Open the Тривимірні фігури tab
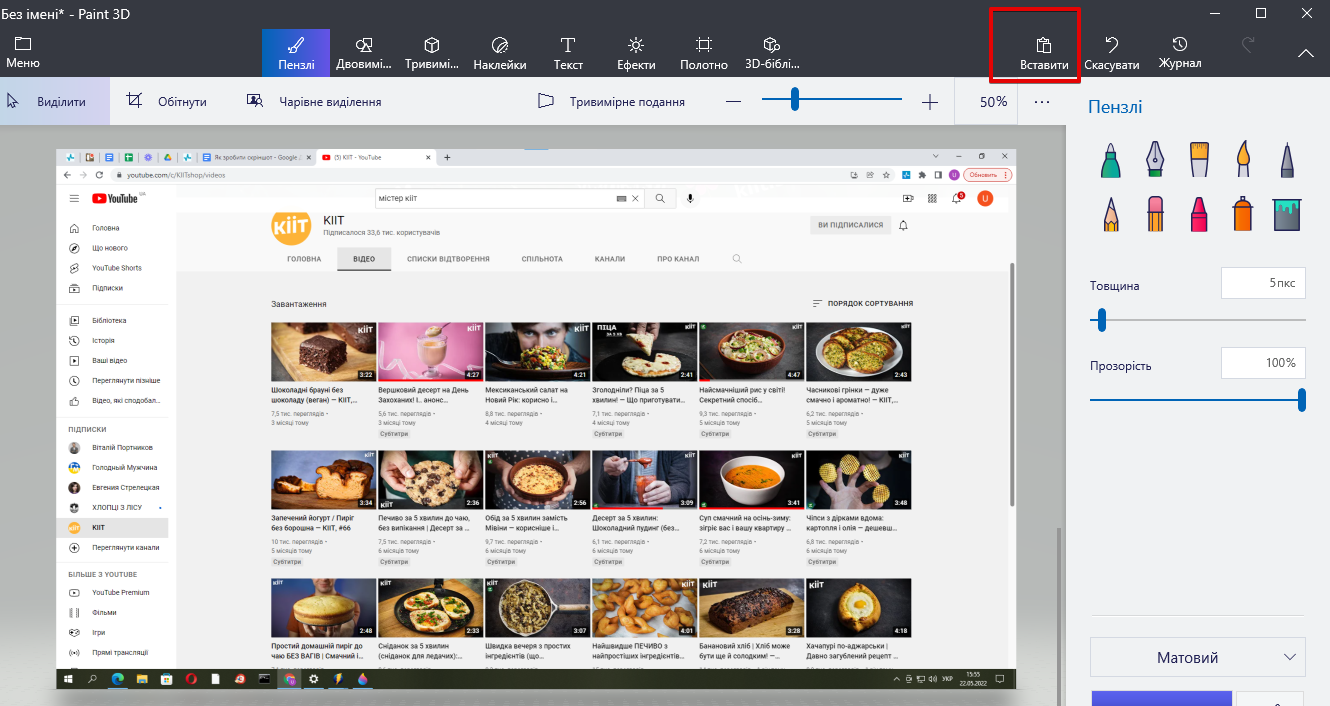1330x706 pixels. (432, 52)
